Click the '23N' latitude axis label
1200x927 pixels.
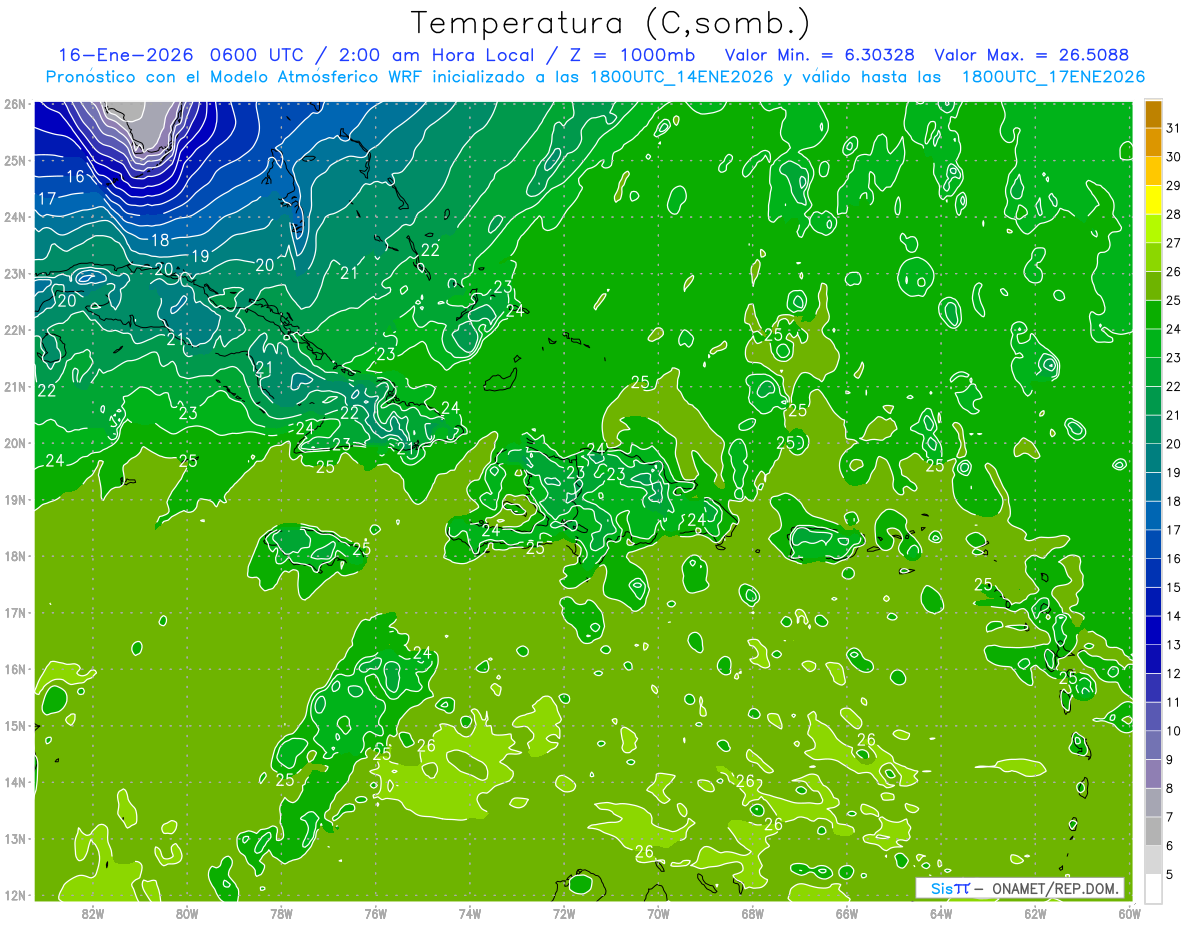15,273
